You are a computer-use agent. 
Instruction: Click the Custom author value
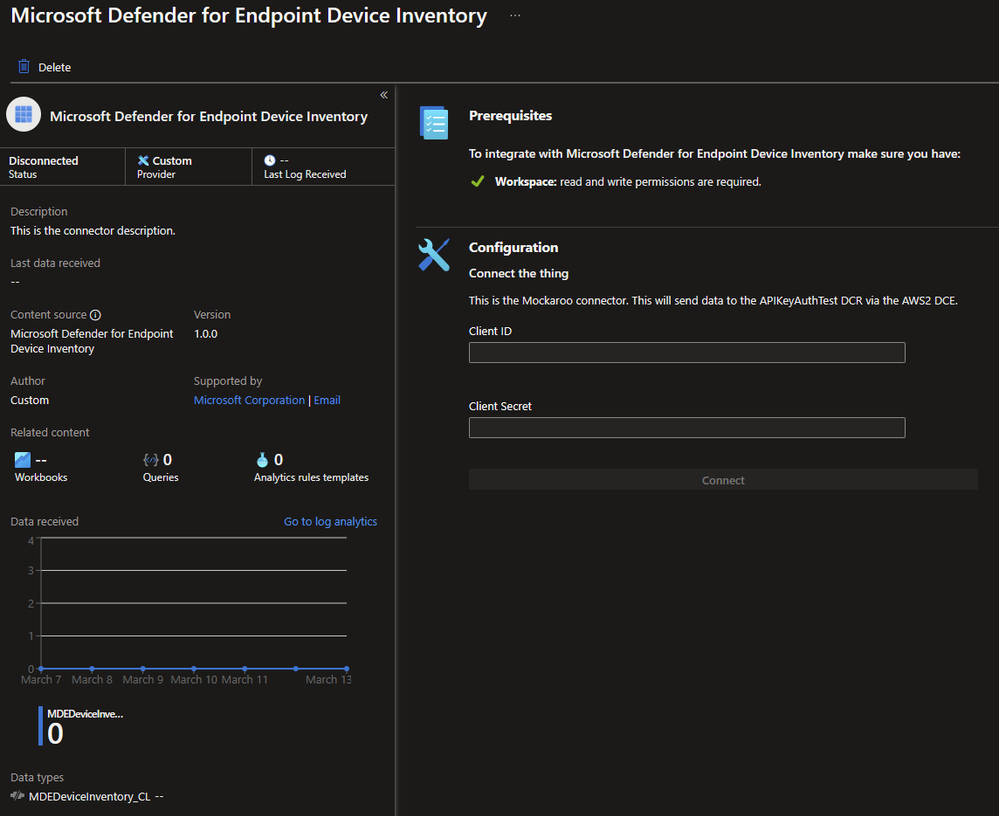point(29,400)
